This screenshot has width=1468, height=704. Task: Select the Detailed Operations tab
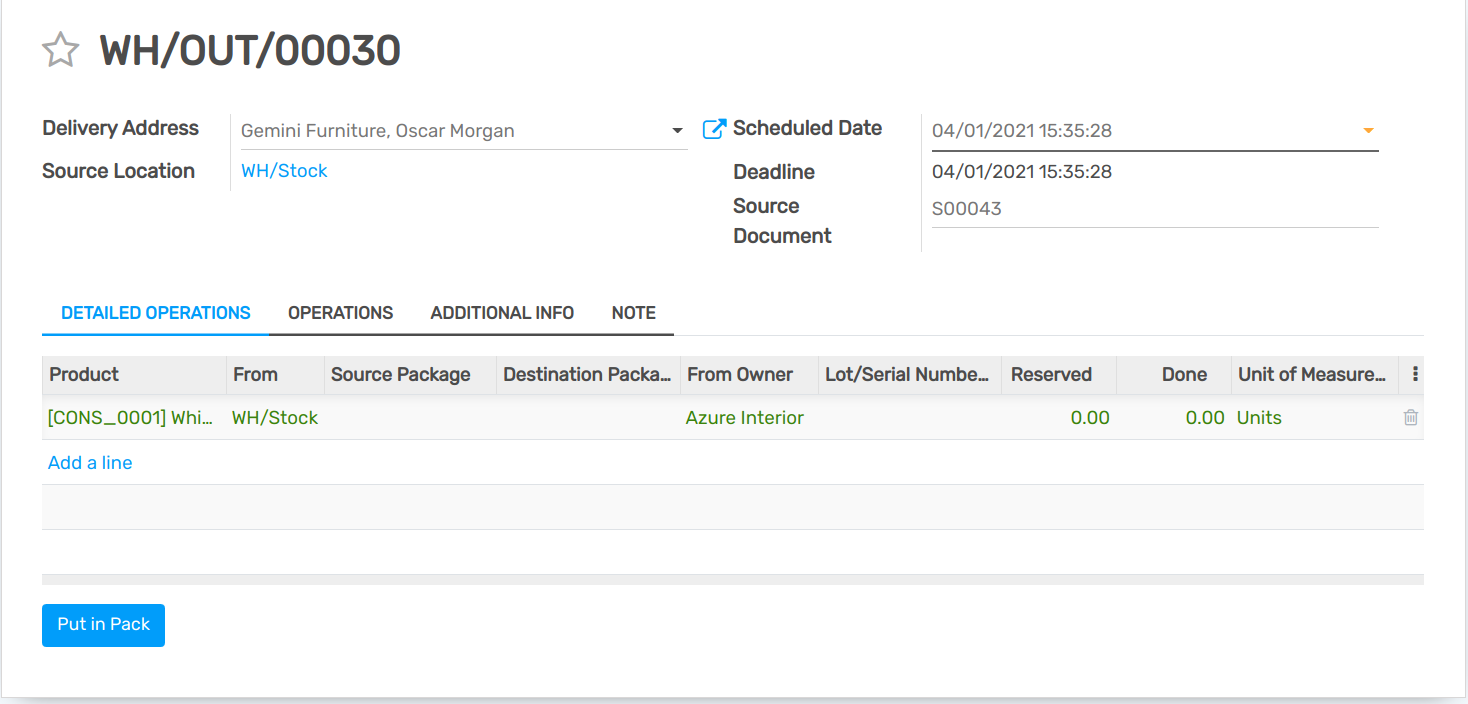click(156, 313)
